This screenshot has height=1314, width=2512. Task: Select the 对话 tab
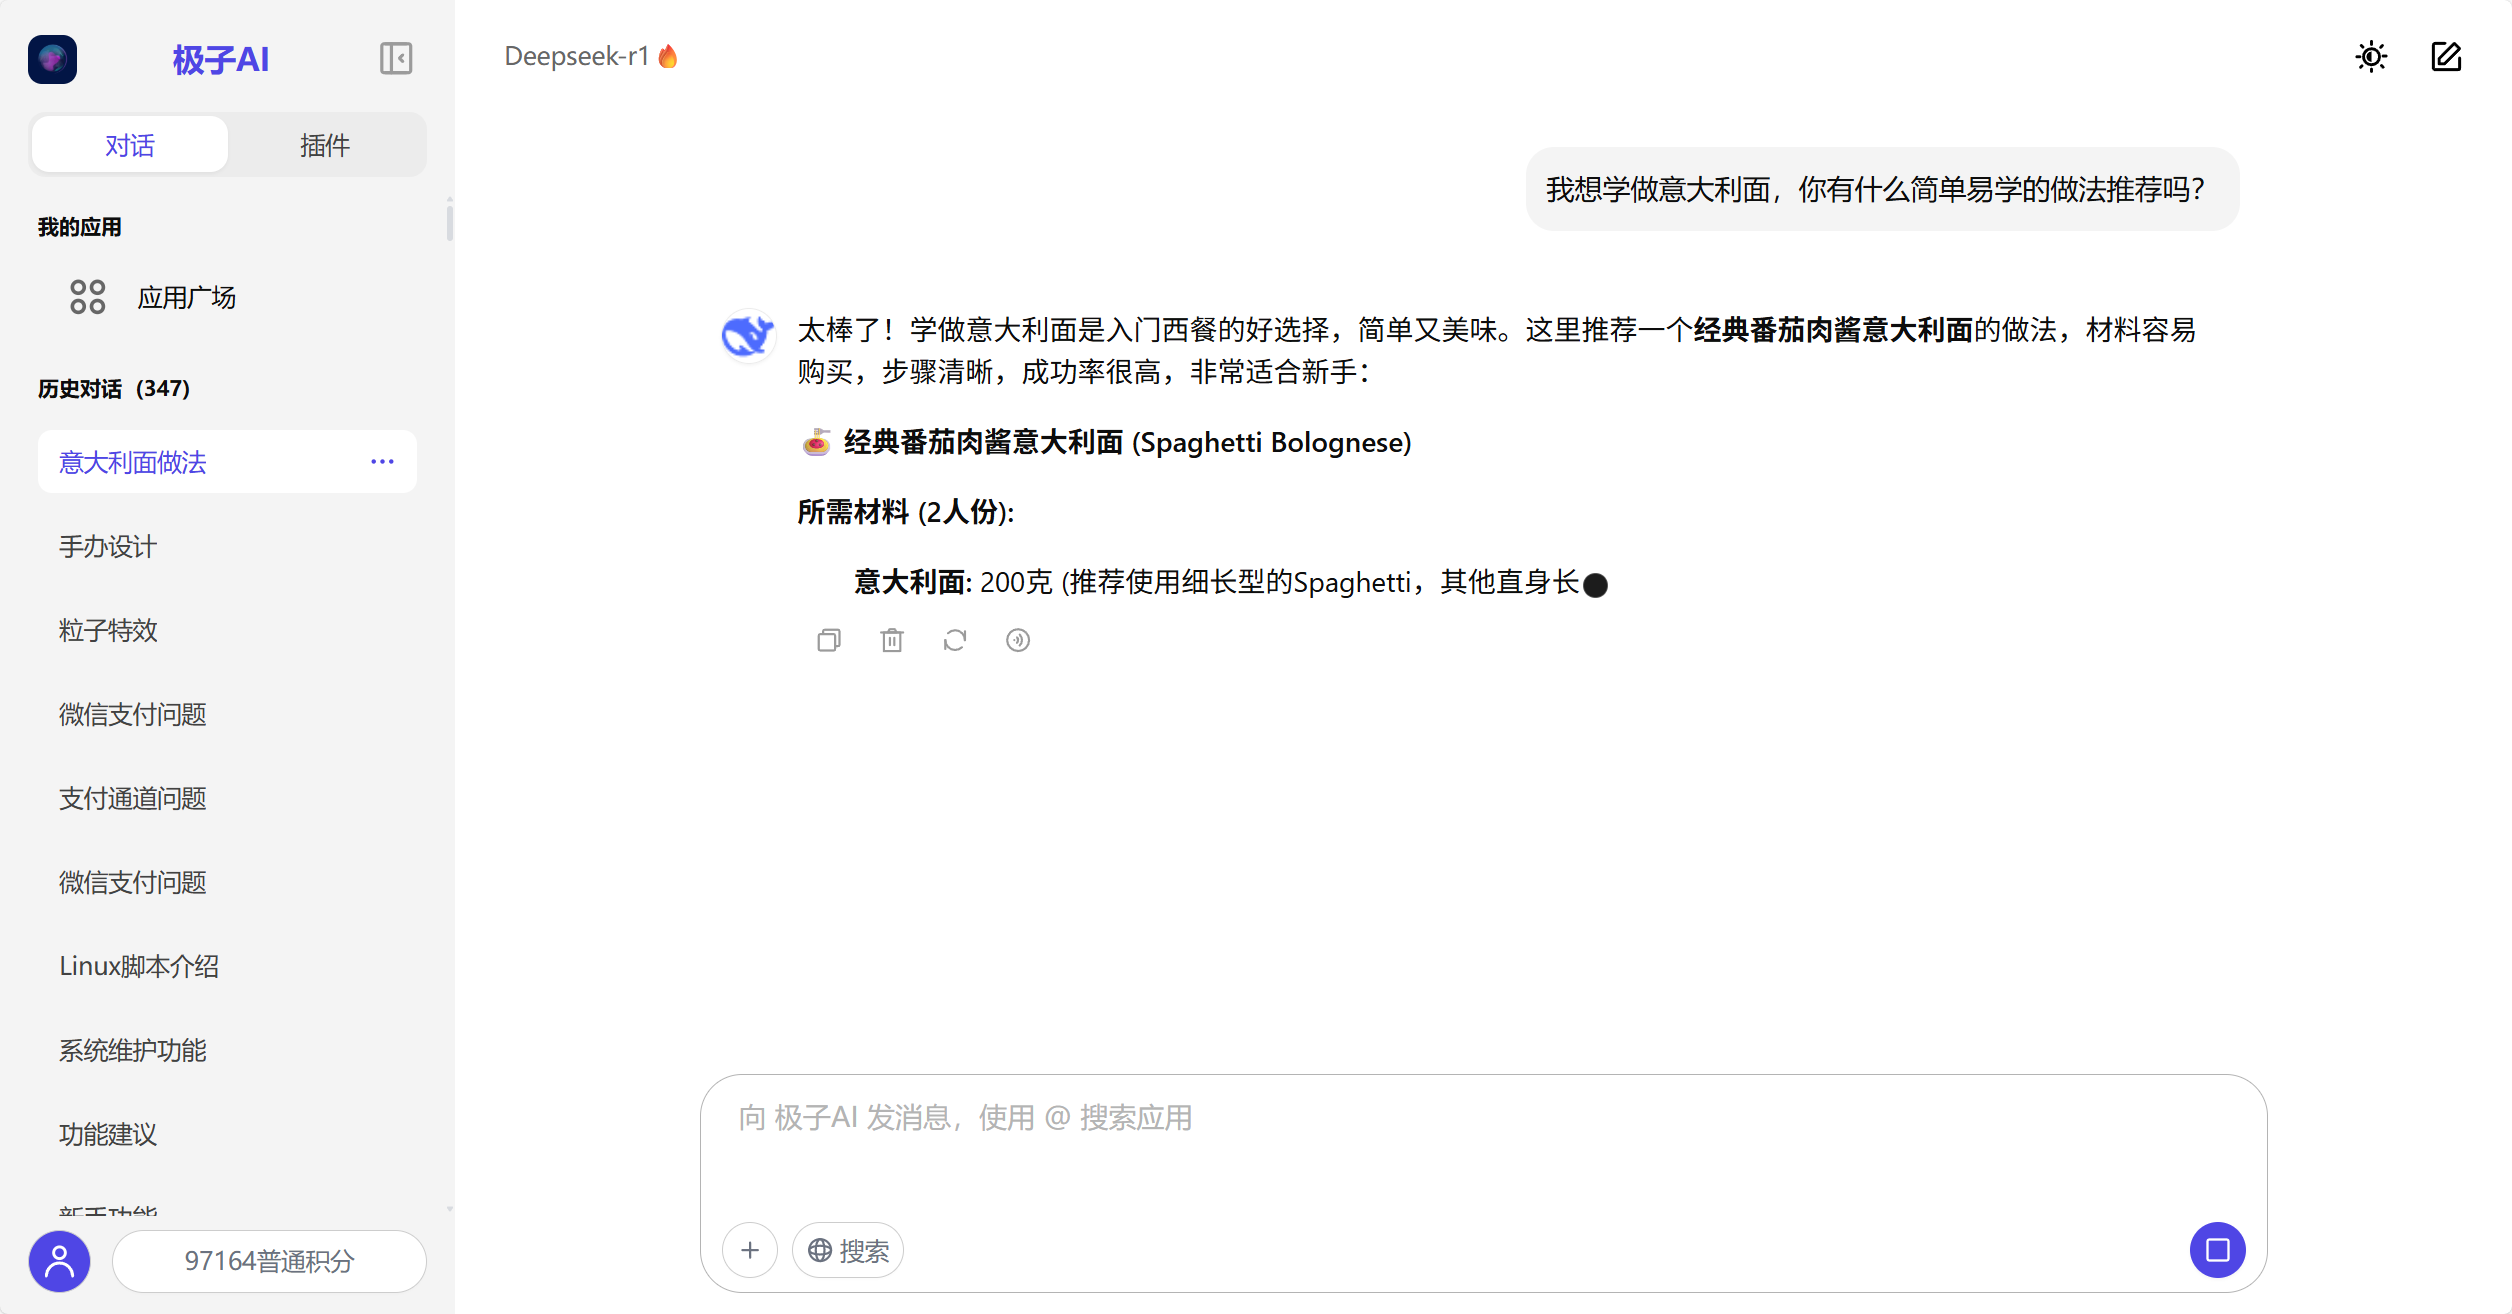coord(130,146)
